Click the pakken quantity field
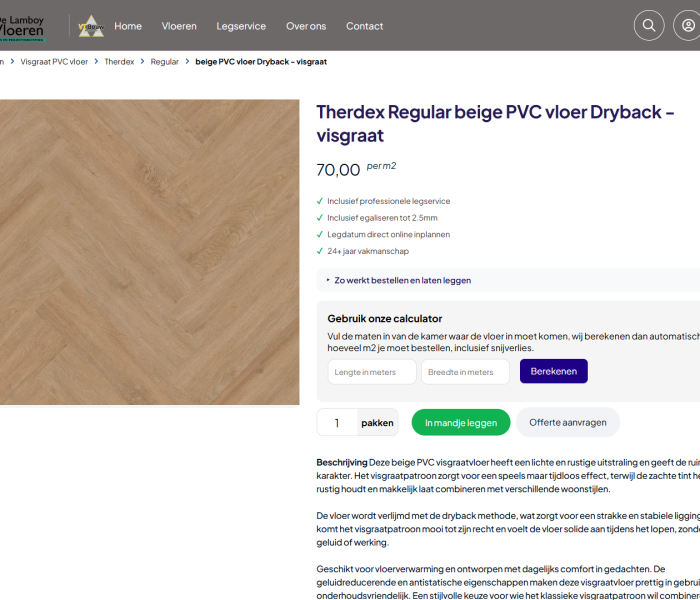The height and width of the screenshot is (600, 700). [337, 423]
